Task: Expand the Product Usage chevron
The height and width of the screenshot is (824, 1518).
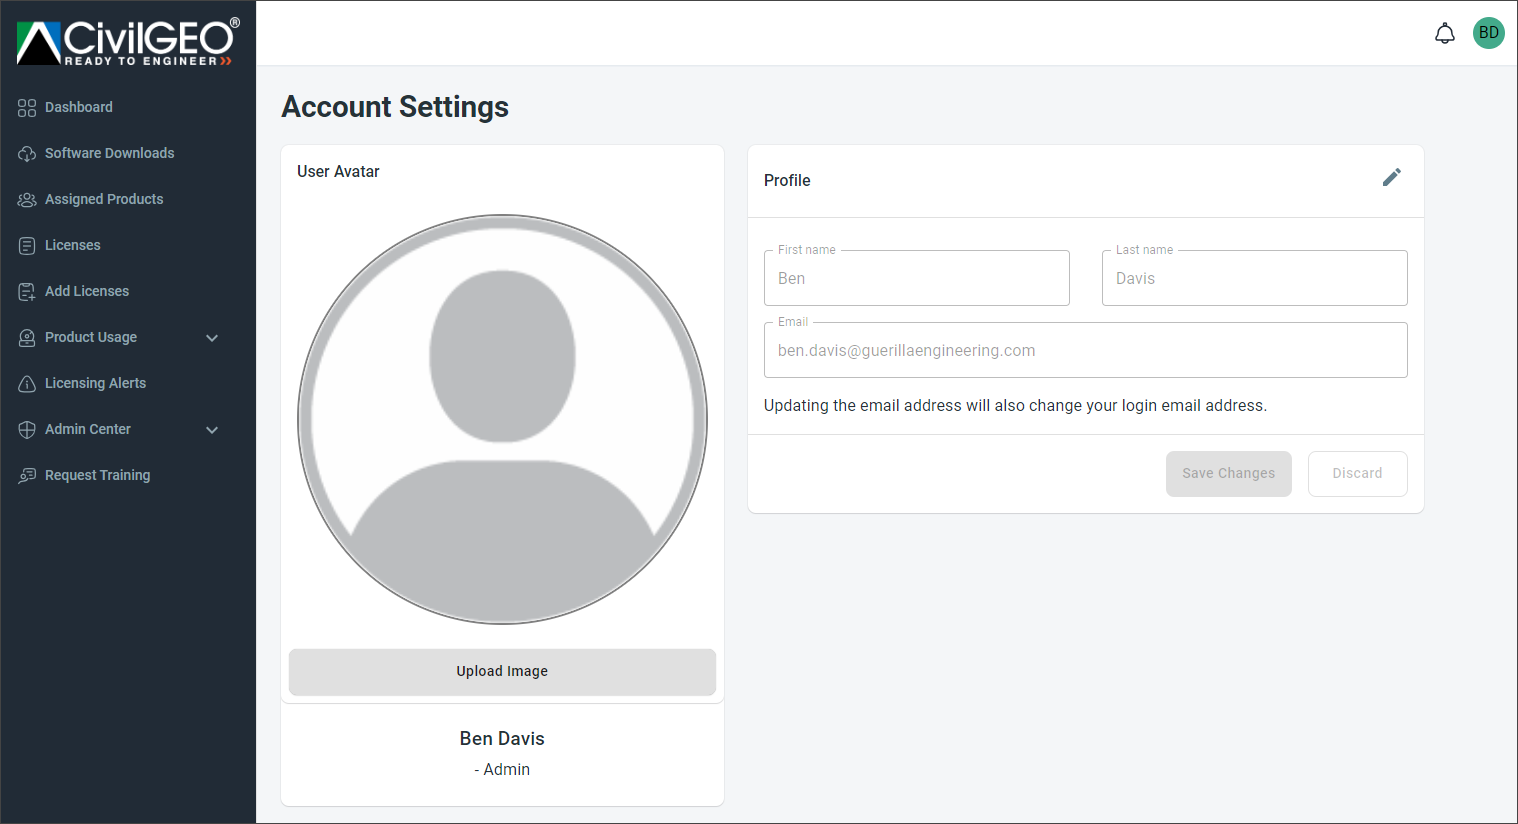Action: tap(212, 338)
